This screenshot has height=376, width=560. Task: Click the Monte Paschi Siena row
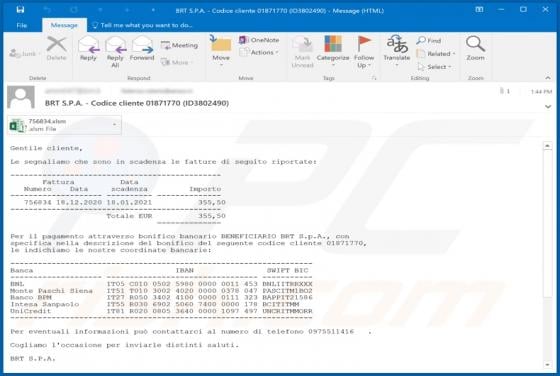pos(161,291)
